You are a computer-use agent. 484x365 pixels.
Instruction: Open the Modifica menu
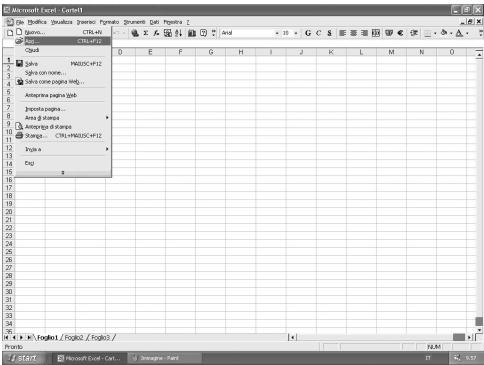click(x=37, y=22)
